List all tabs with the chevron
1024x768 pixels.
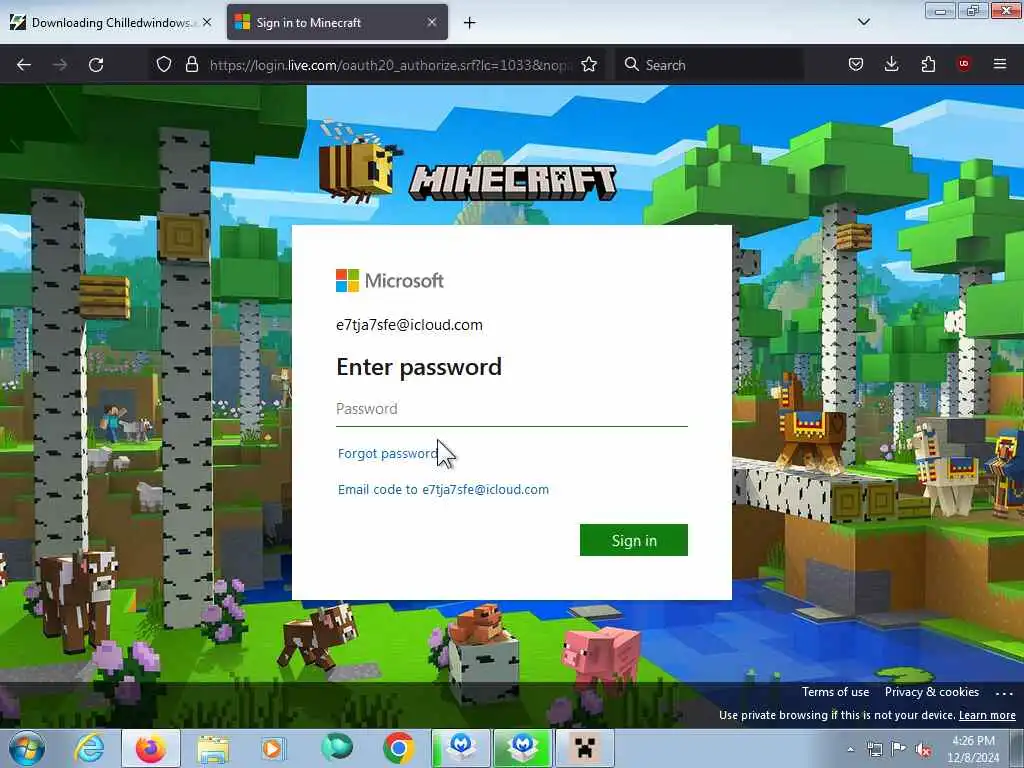pos(864,22)
